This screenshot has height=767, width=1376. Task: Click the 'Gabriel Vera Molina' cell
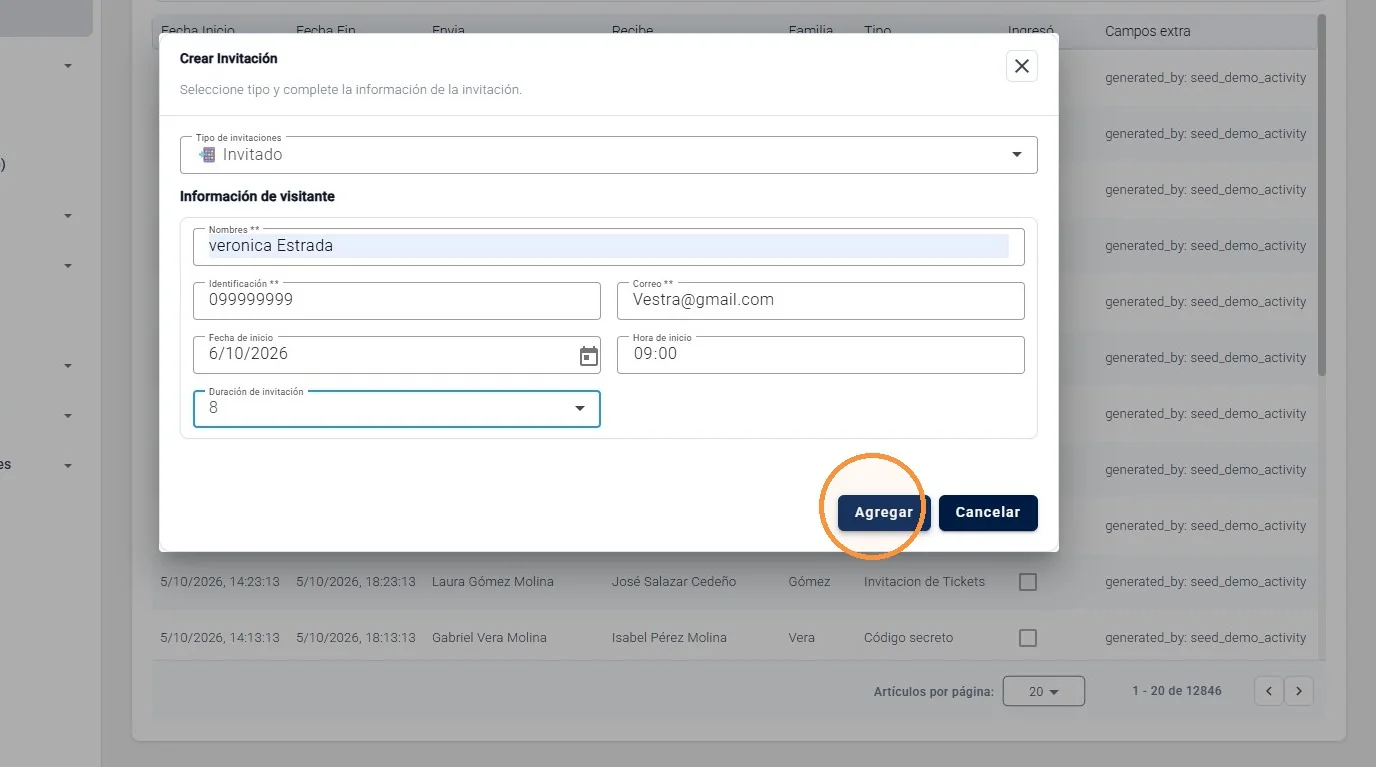click(x=489, y=638)
